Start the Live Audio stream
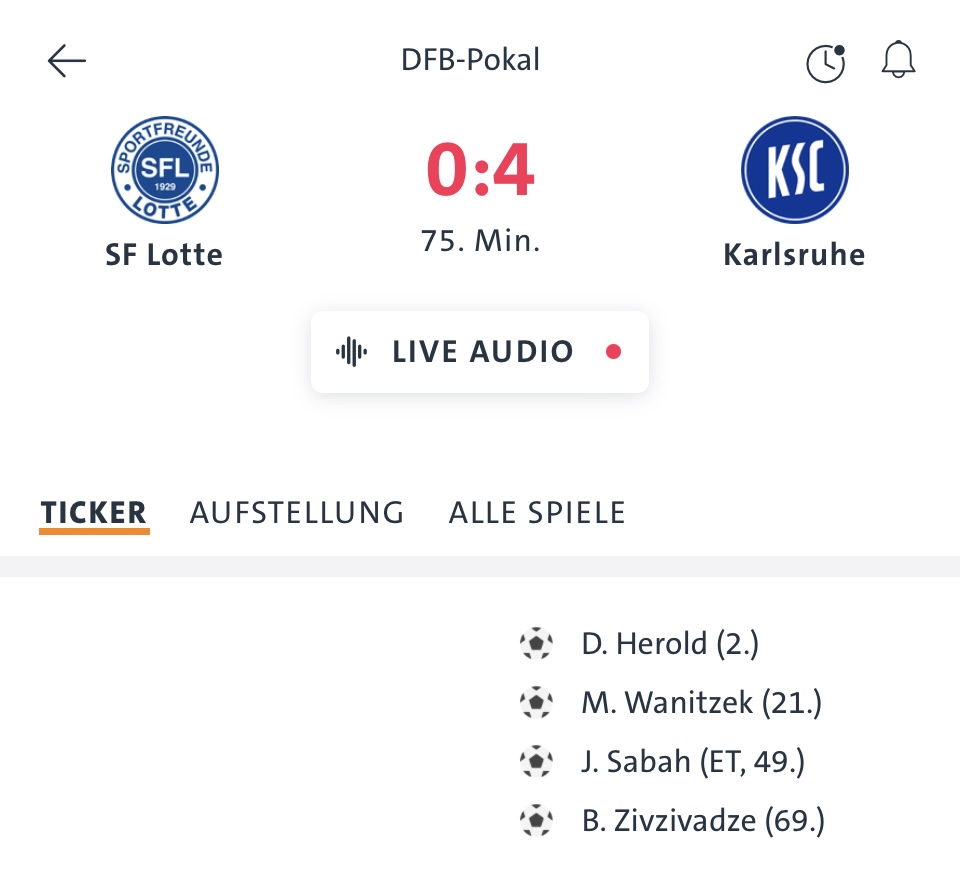Screen dimensions: 960x881 pyautogui.click(x=480, y=351)
